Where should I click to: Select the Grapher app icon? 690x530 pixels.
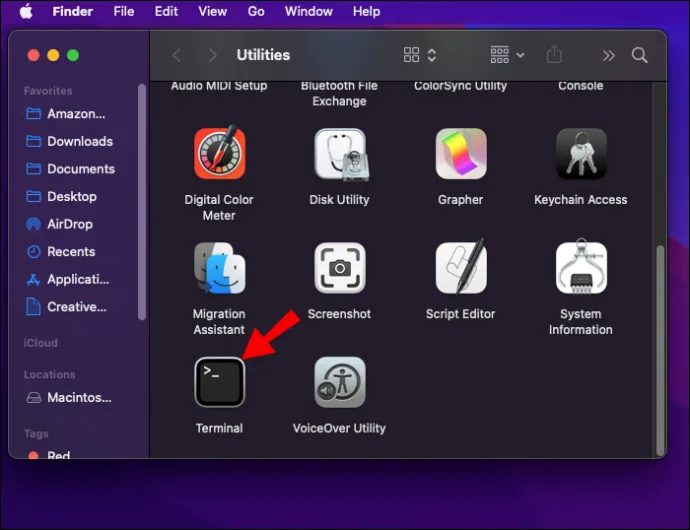coord(461,153)
